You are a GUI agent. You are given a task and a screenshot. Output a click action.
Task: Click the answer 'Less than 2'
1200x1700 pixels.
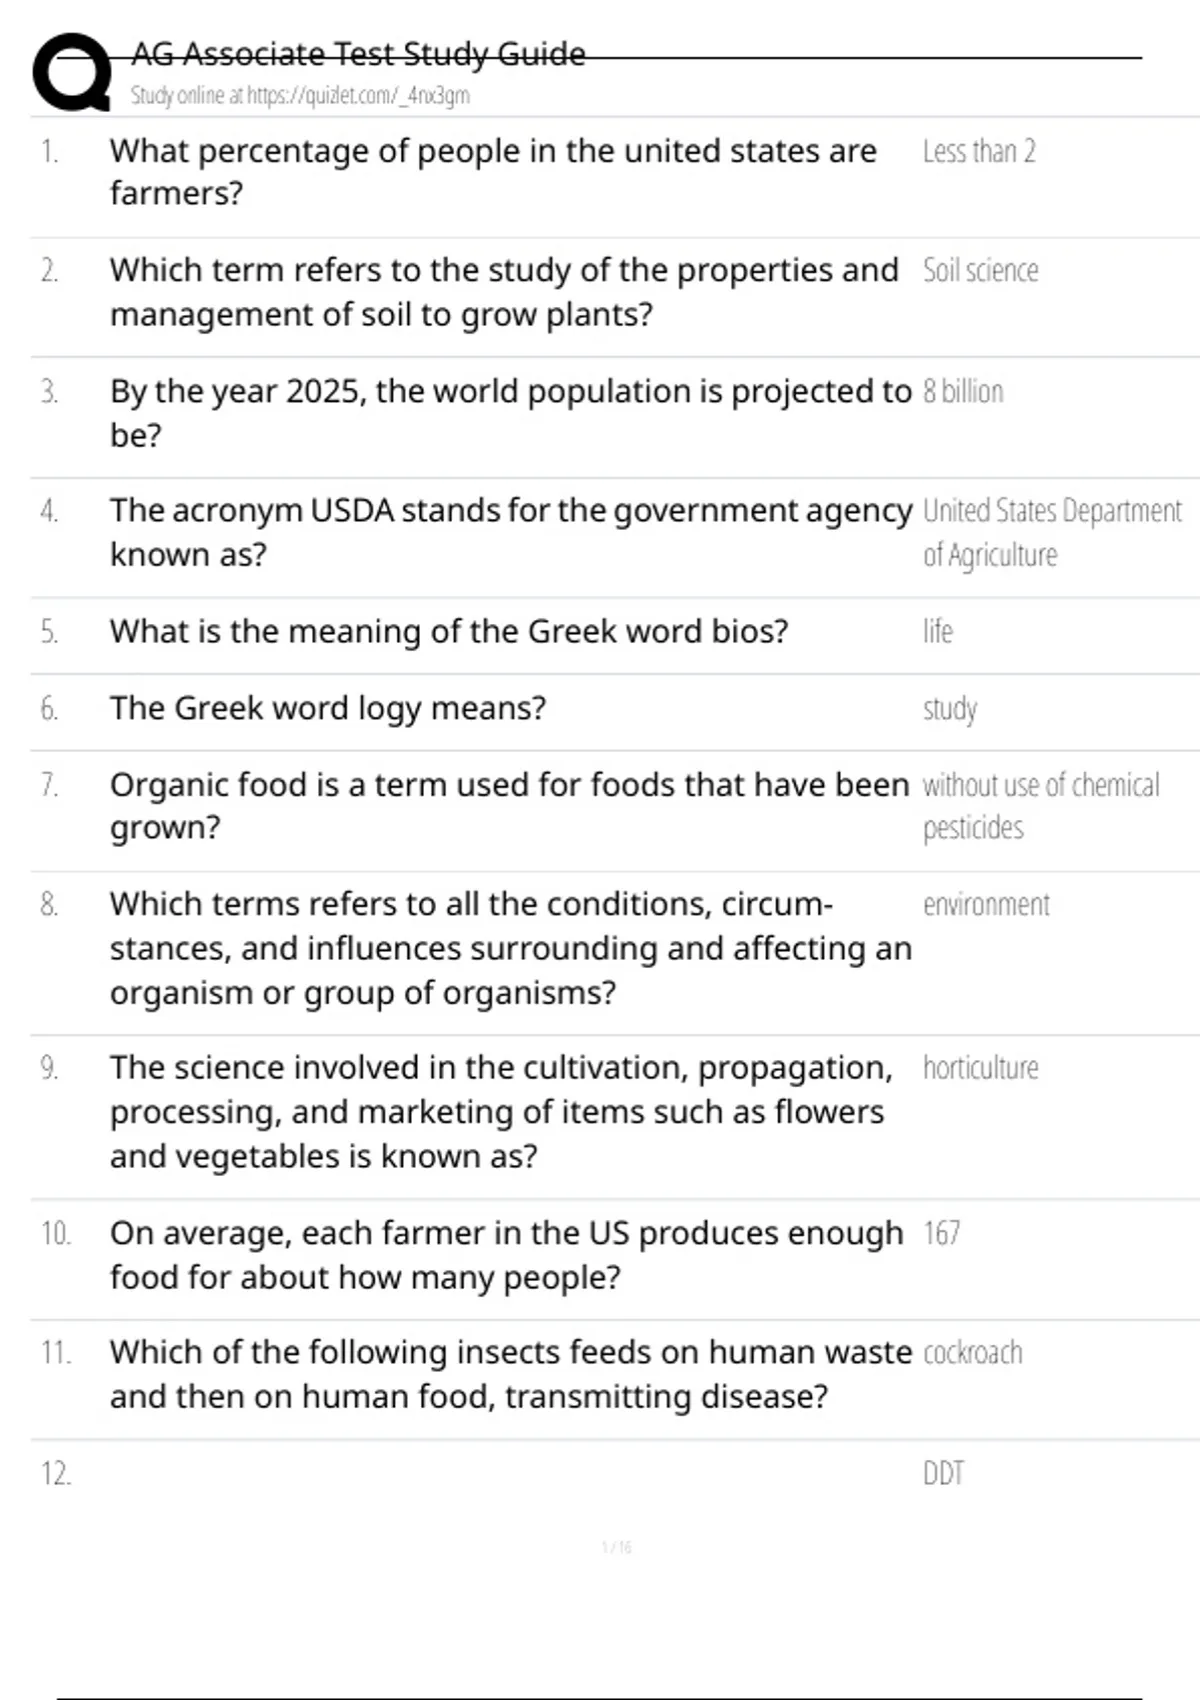pyautogui.click(x=979, y=152)
